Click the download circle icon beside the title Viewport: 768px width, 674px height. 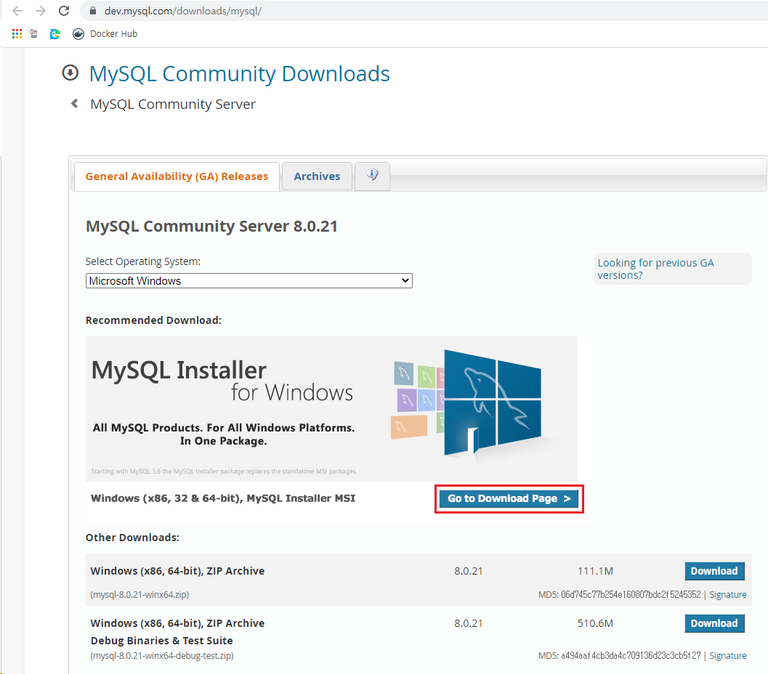[70, 73]
